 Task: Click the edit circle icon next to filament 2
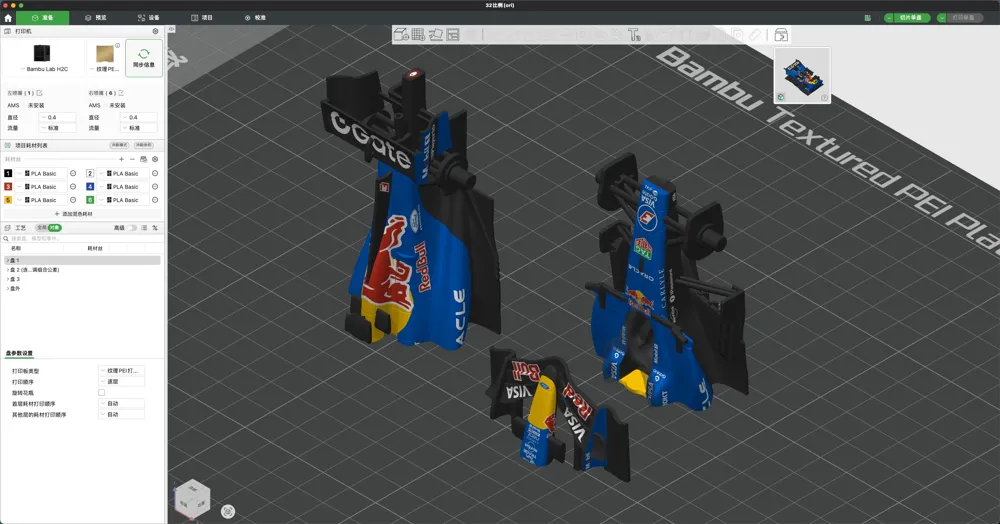[x=155, y=173]
